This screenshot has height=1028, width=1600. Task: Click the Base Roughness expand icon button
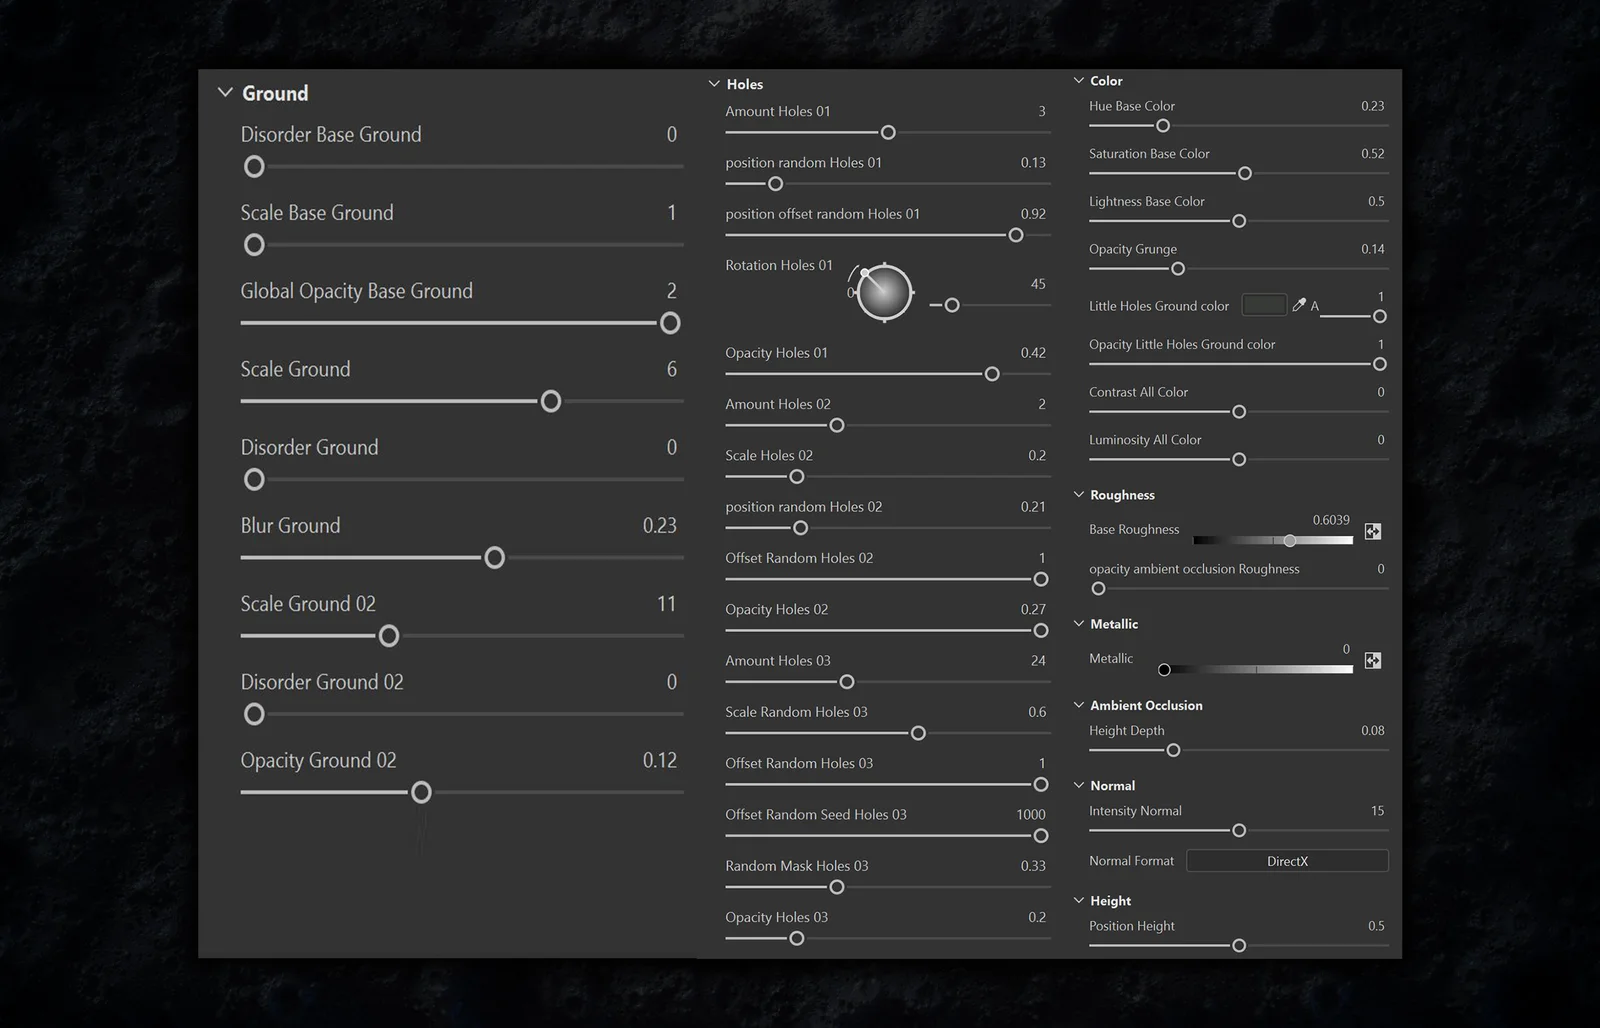coord(1373,532)
